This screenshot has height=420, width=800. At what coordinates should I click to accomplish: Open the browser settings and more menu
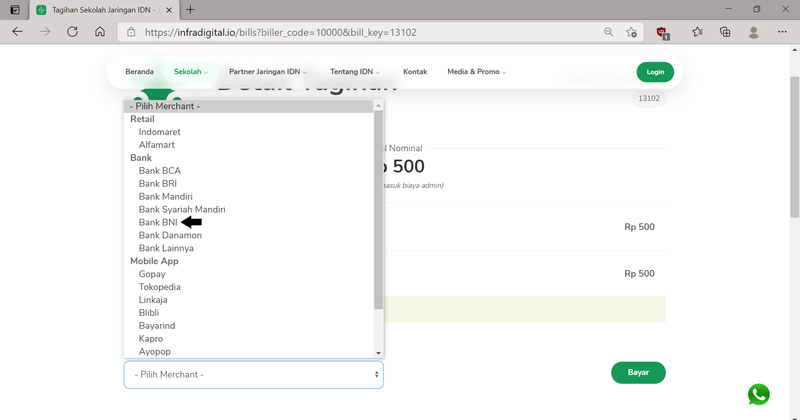pyautogui.click(x=782, y=32)
